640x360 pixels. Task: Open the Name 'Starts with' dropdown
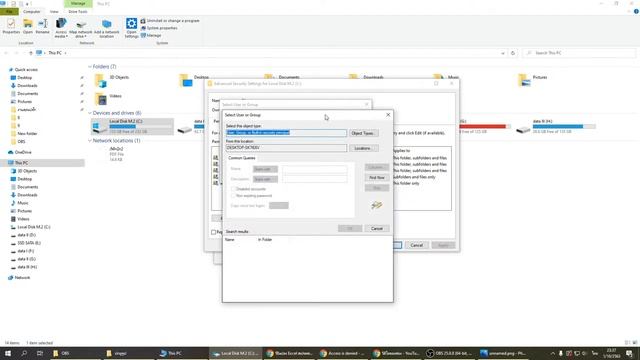[x=265, y=169]
